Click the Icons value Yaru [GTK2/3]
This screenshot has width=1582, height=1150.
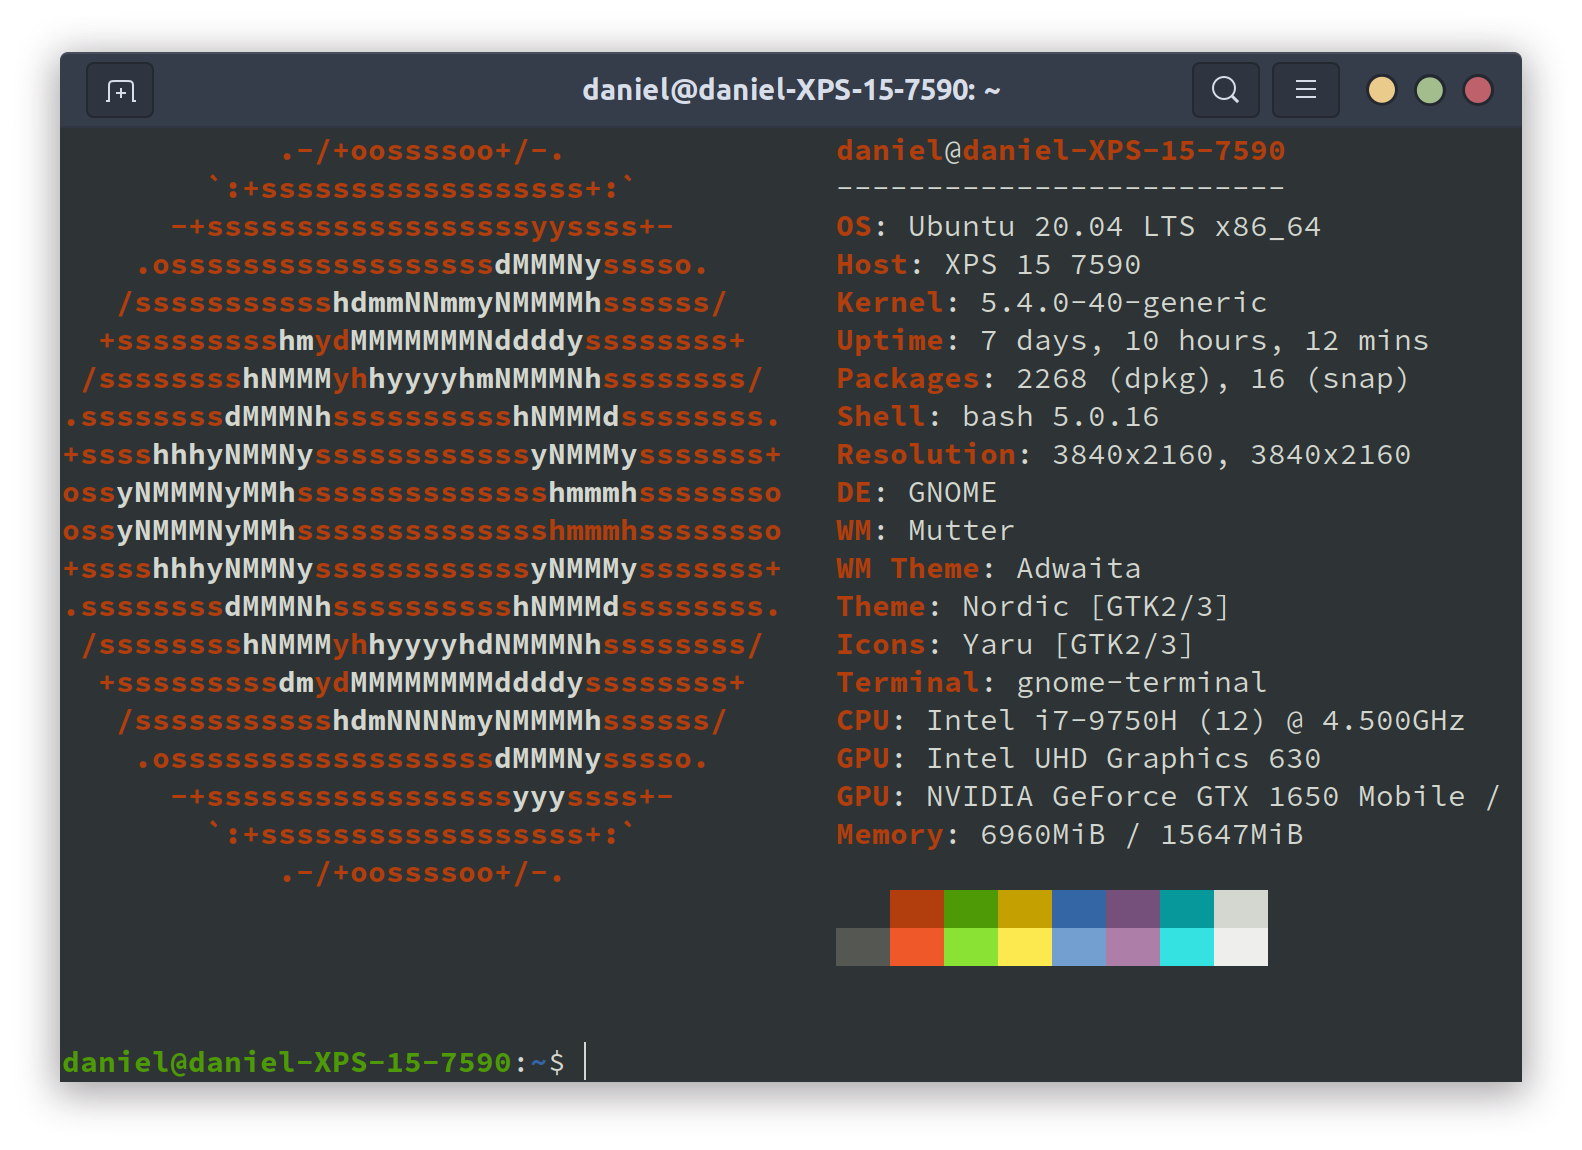tap(1077, 645)
